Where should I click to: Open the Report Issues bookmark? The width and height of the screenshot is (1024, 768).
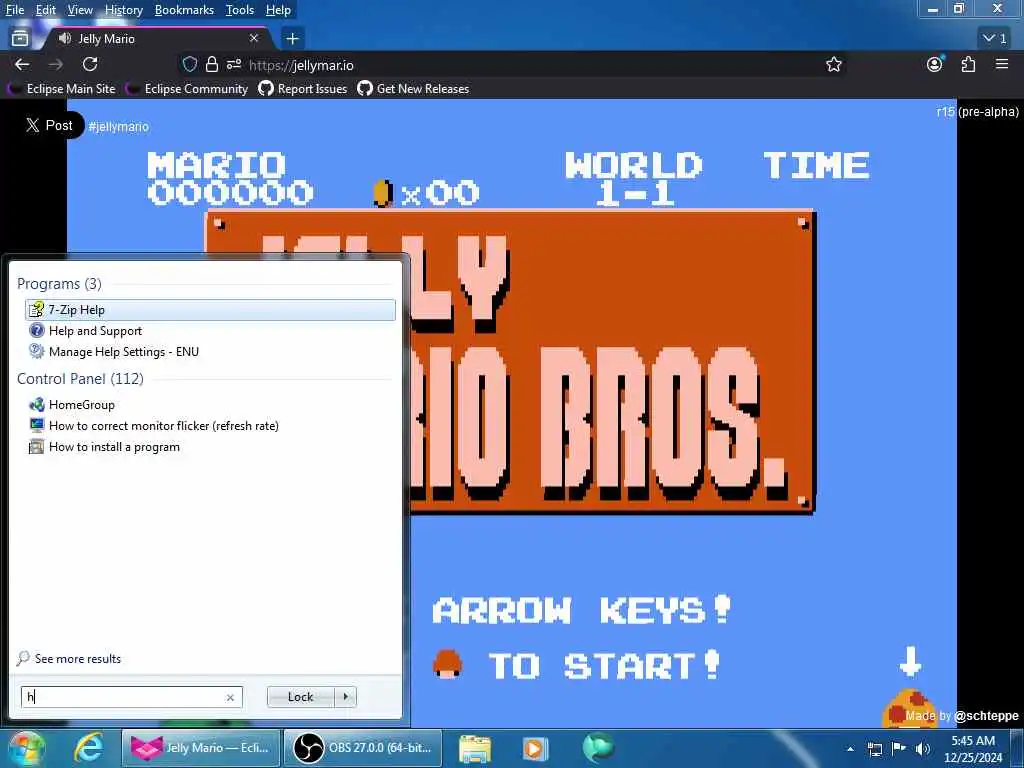click(x=303, y=89)
